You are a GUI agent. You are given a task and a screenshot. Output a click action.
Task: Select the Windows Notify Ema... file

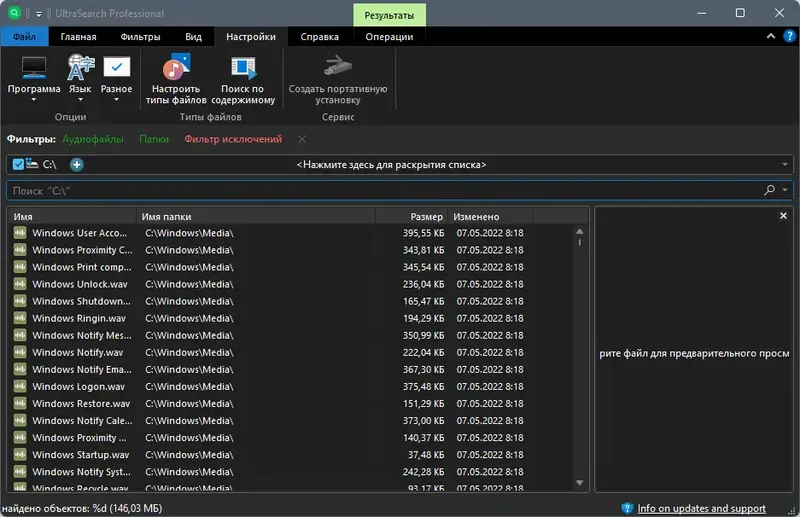tap(82, 370)
